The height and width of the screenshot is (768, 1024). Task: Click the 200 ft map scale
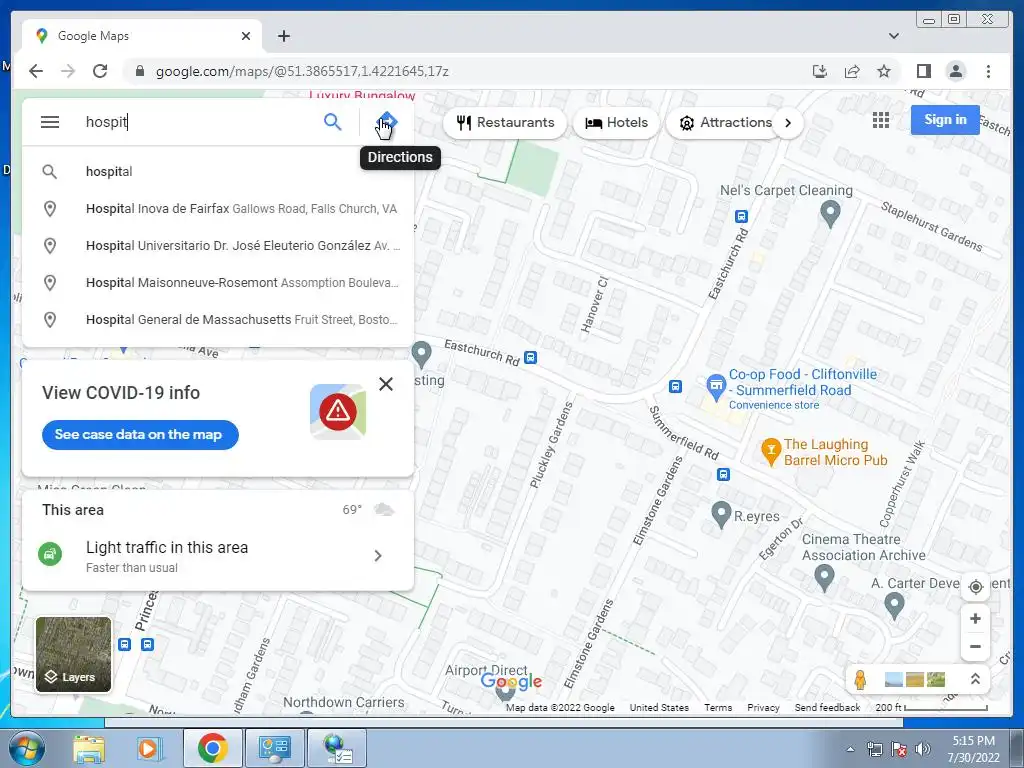click(x=931, y=708)
